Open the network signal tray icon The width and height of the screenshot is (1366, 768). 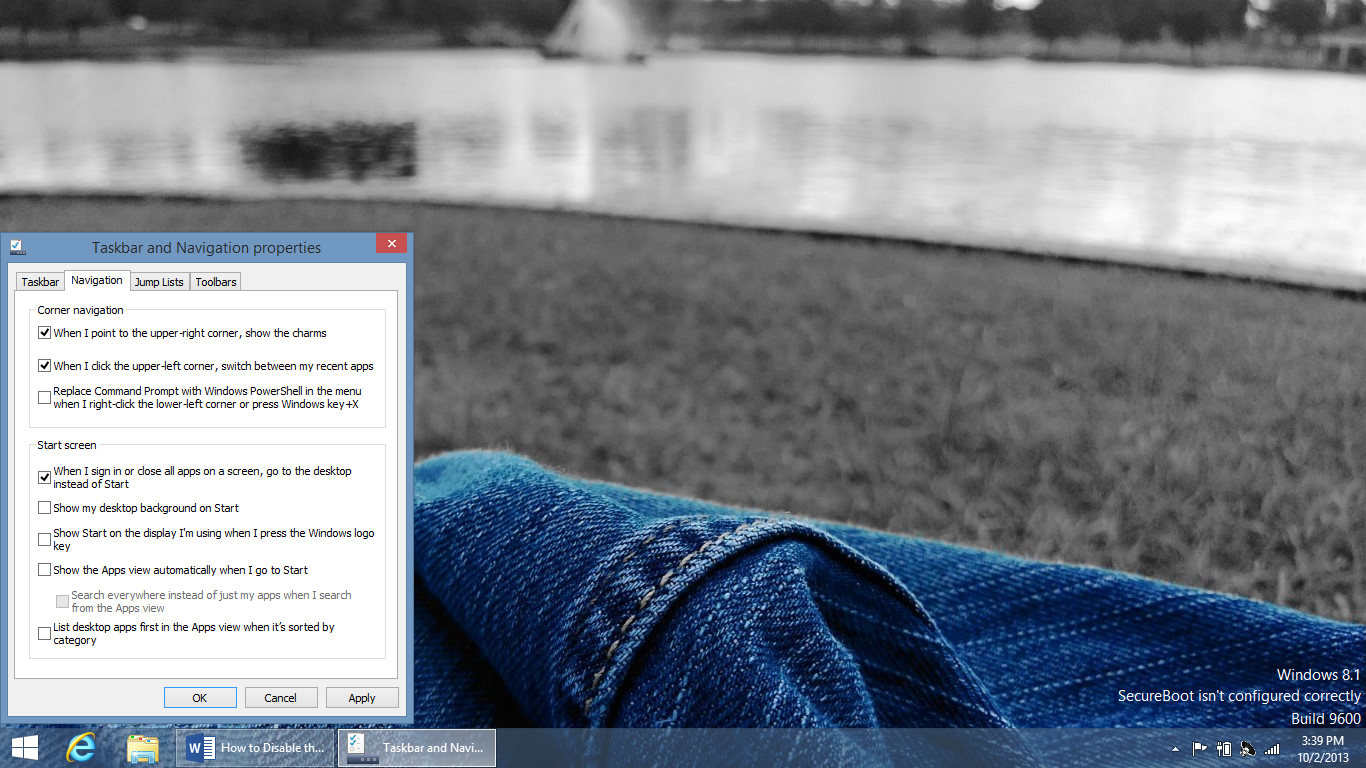(x=1272, y=748)
